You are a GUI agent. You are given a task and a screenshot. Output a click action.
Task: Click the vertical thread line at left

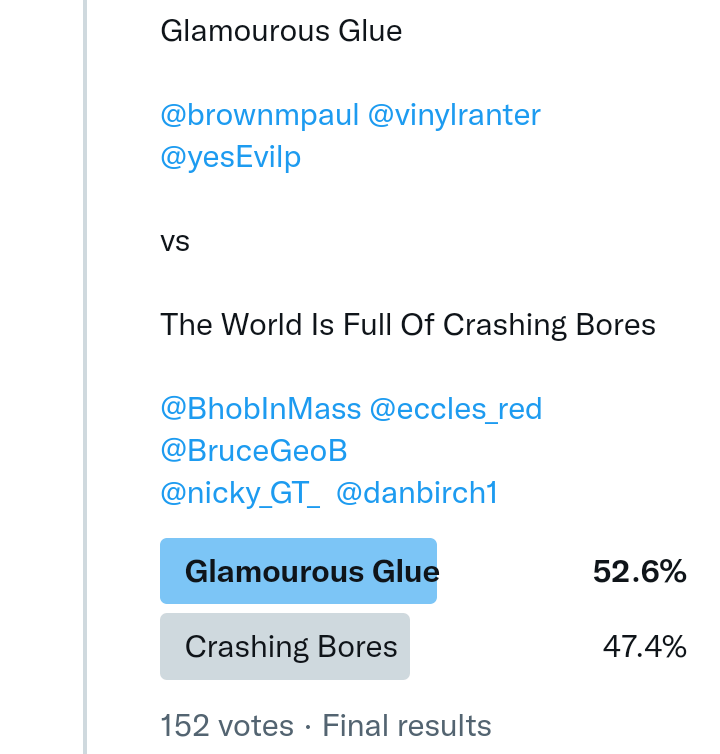pyautogui.click(x=85, y=377)
